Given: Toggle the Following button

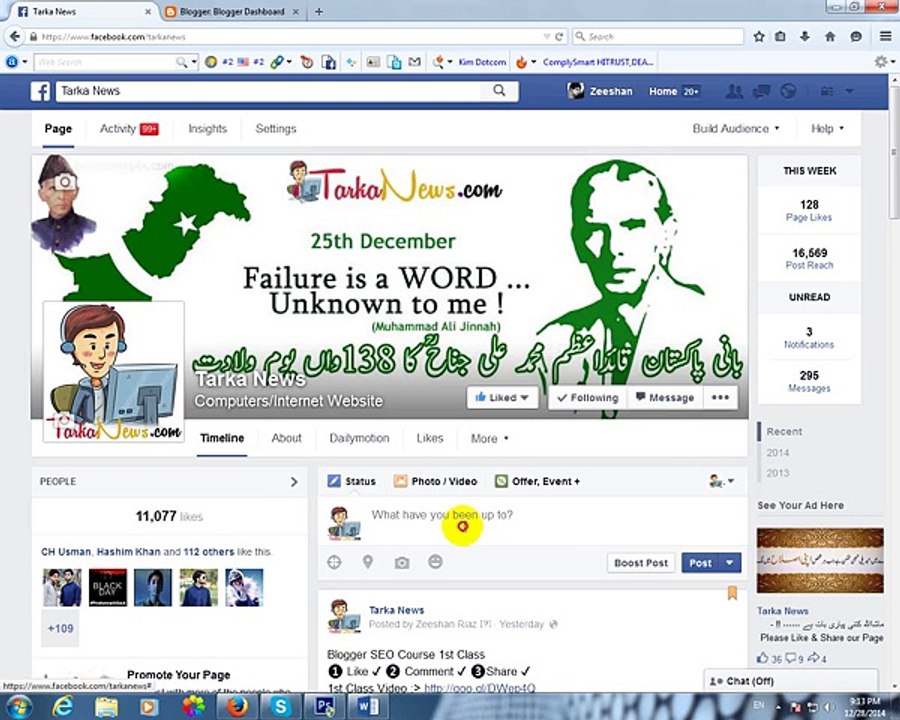Looking at the screenshot, I should click(588, 397).
